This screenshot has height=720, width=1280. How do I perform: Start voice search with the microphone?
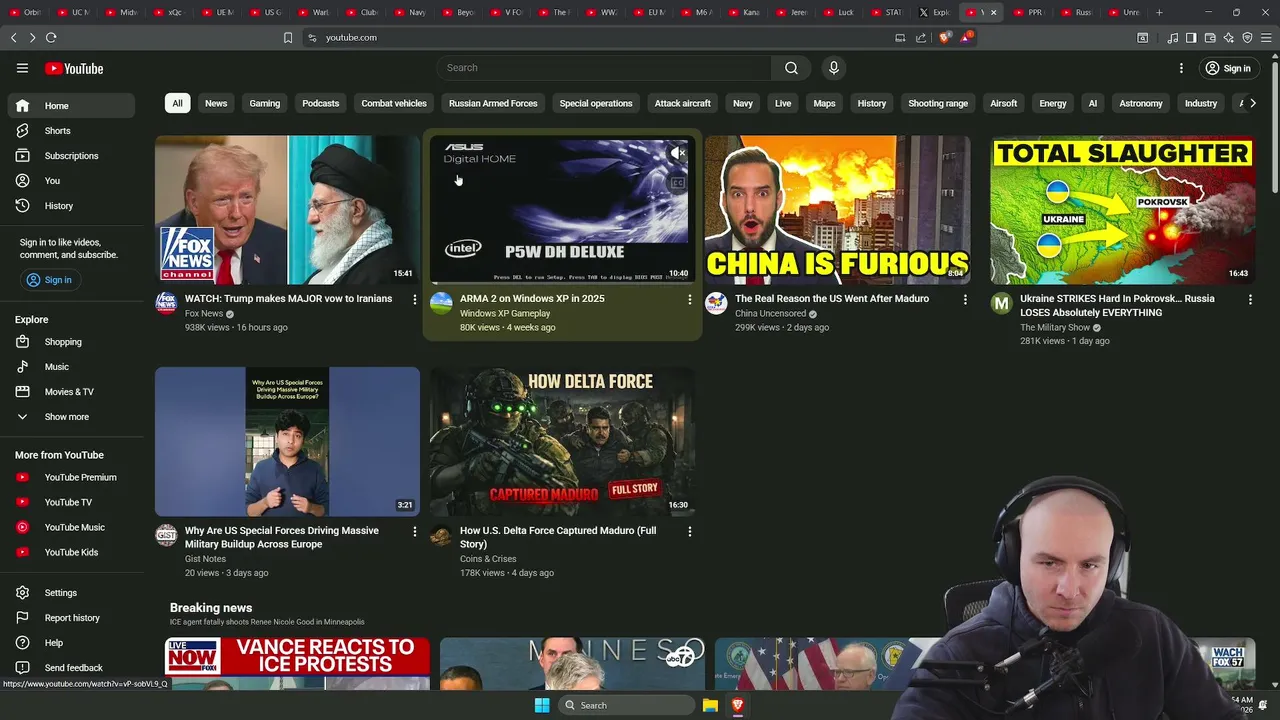[833, 68]
